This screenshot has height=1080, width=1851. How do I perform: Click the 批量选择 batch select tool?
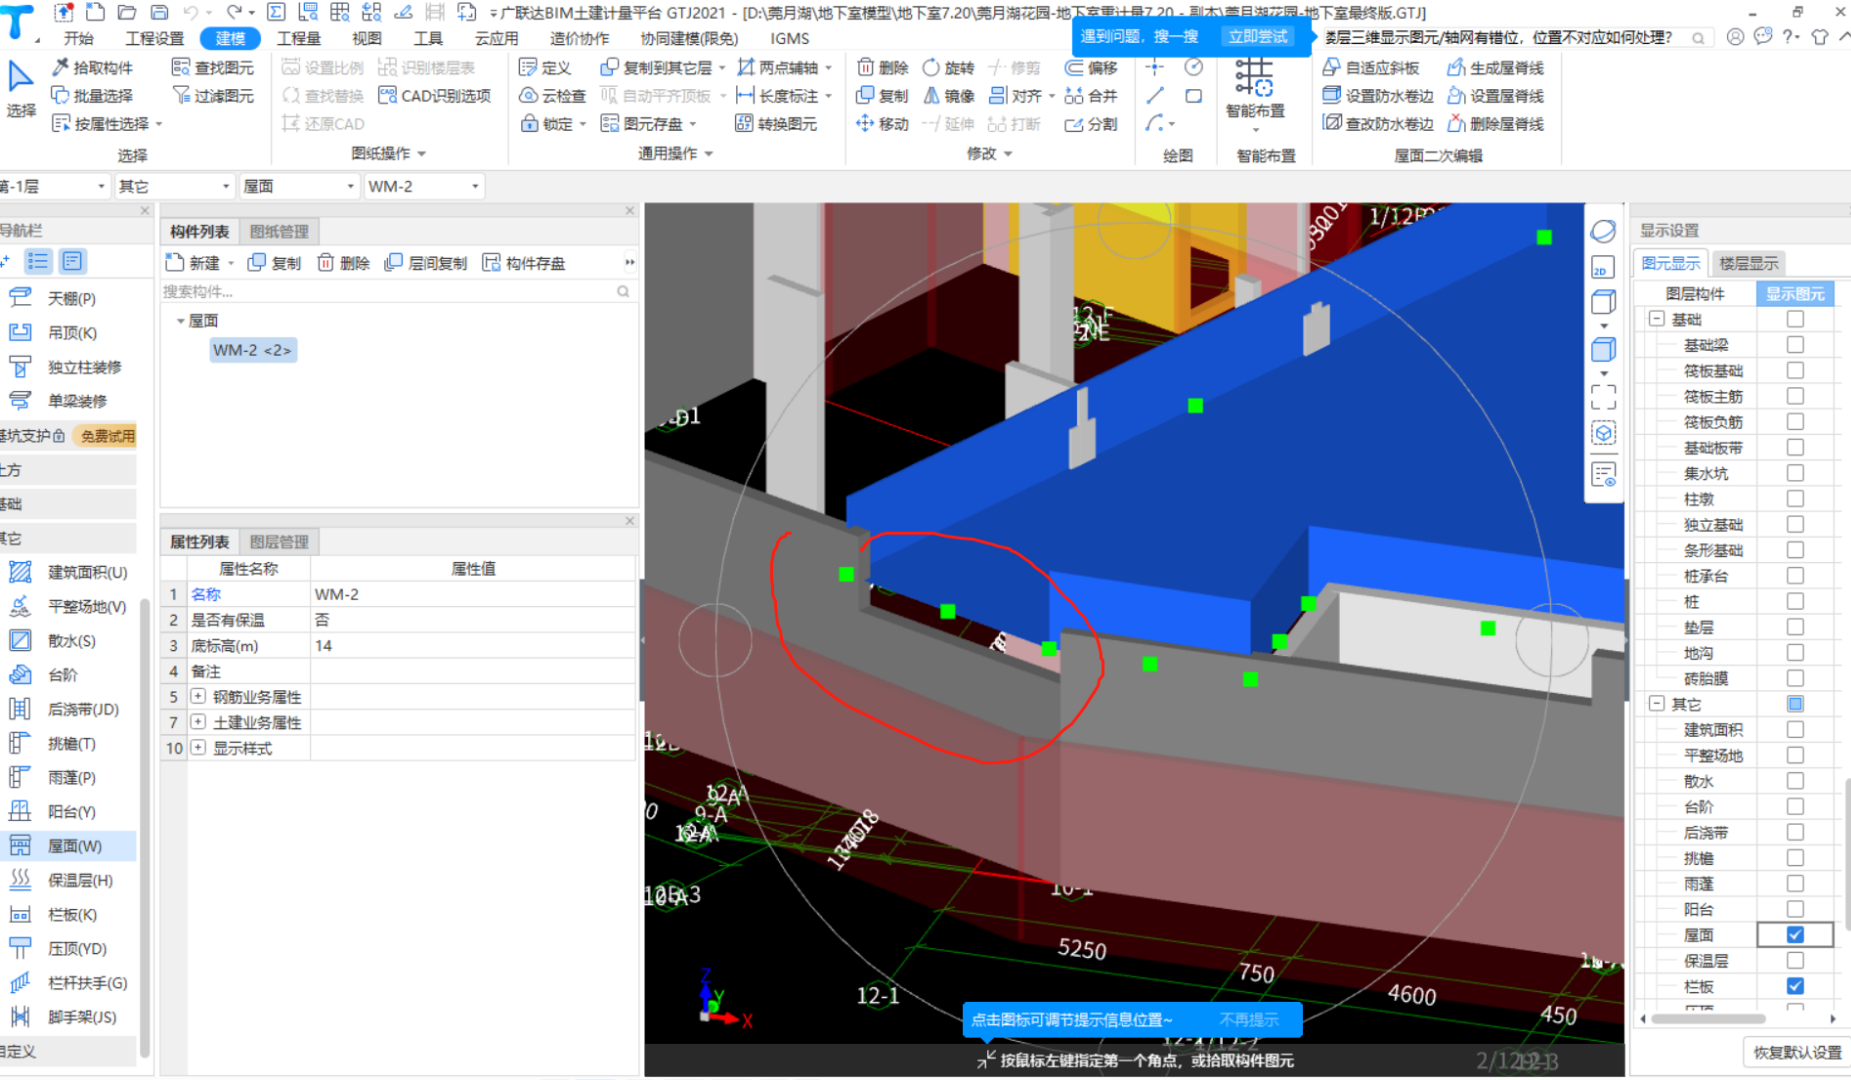[92, 95]
